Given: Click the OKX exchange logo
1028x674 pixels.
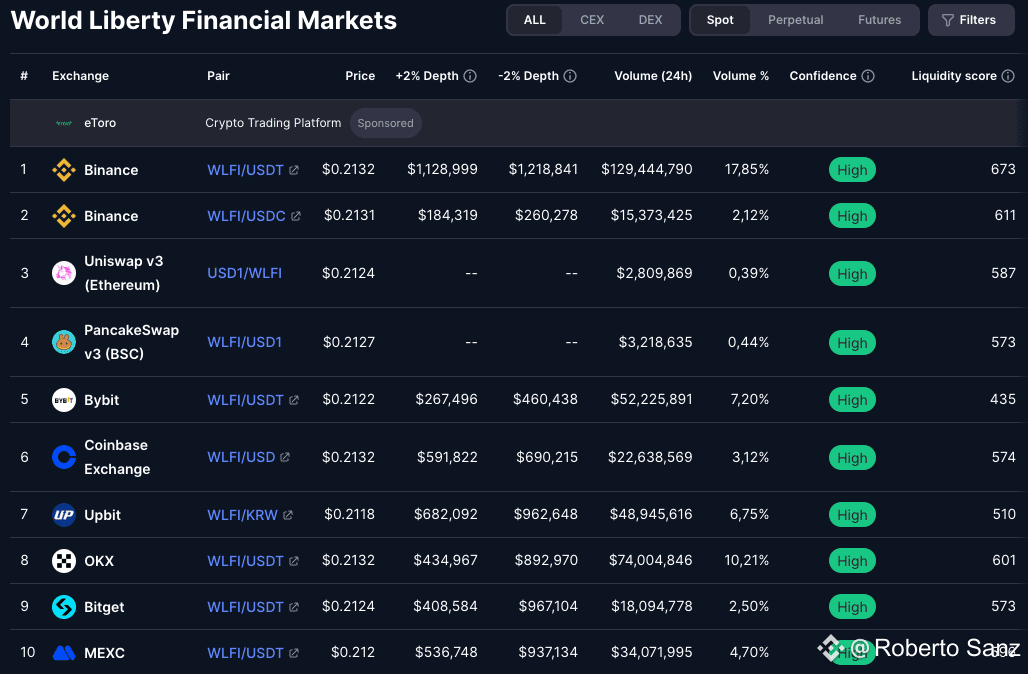Looking at the screenshot, I should (x=64, y=561).
